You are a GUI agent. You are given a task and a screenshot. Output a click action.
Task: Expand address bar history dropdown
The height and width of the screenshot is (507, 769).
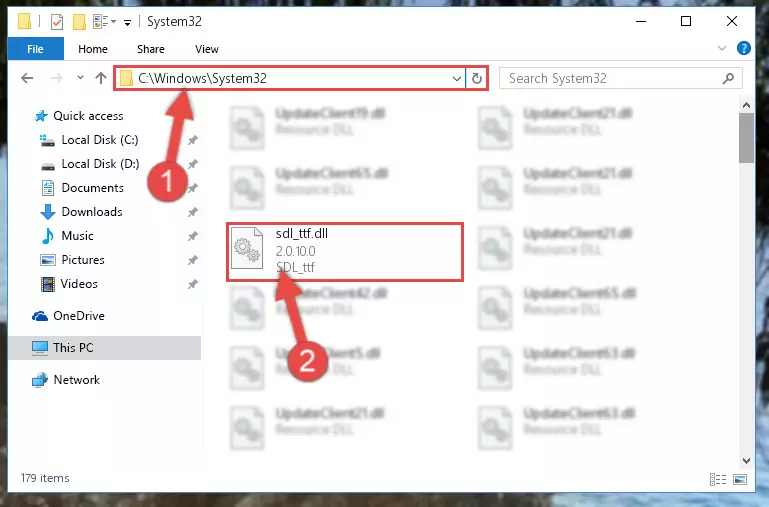[456, 78]
